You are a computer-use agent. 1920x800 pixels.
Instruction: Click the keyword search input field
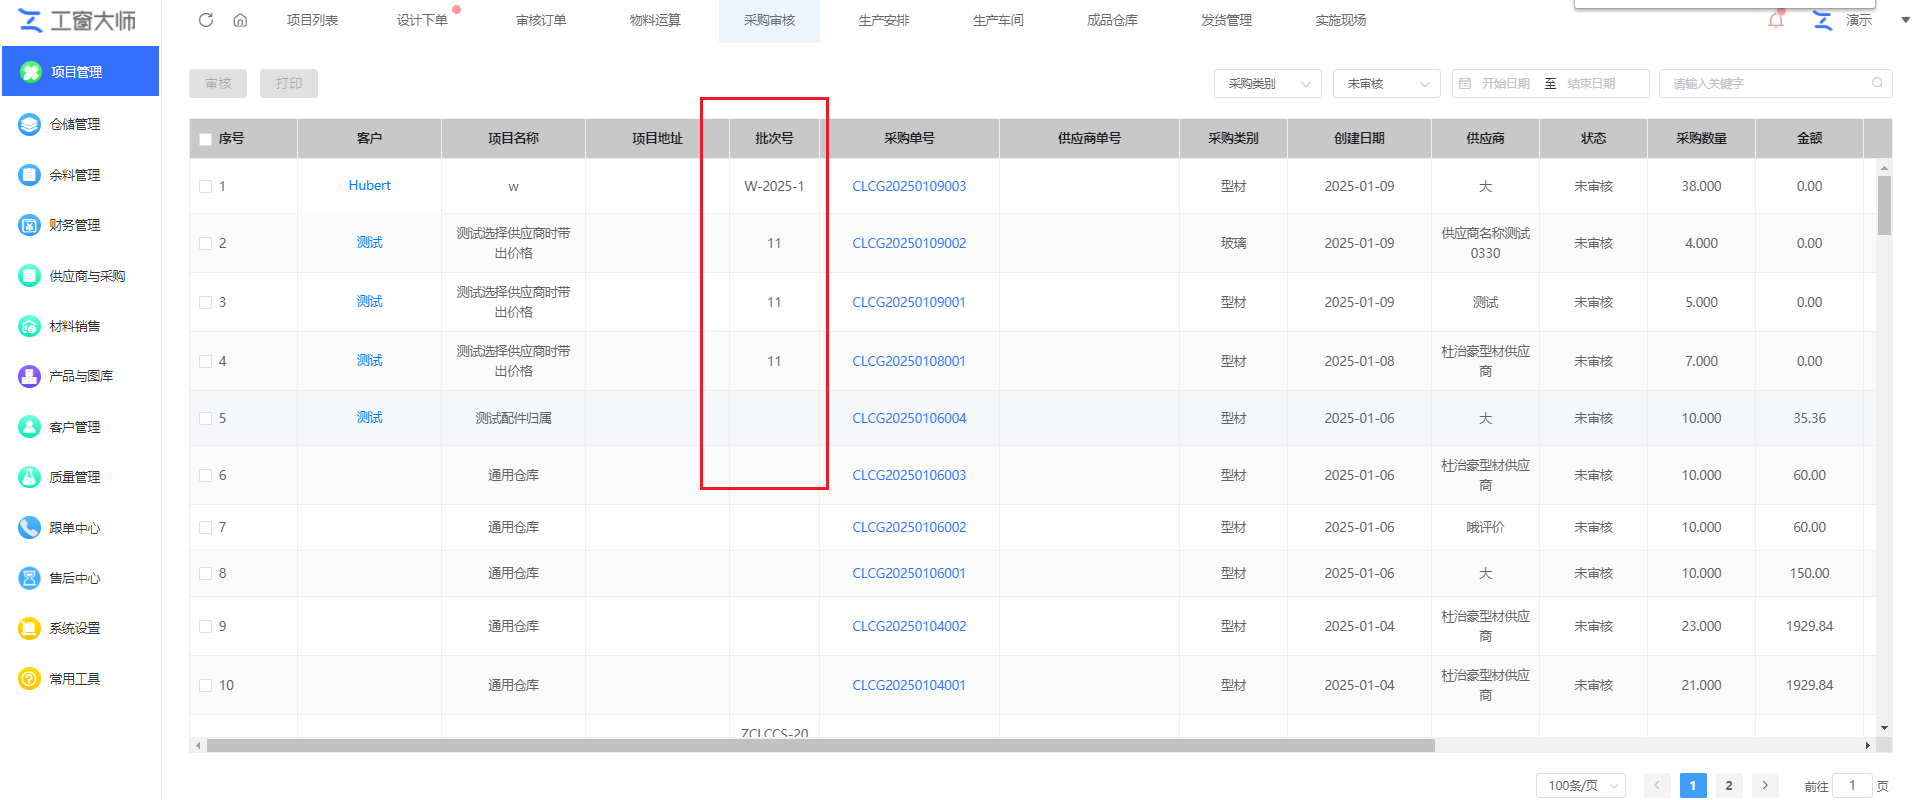pyautogui.click(x=1765, y=84)
